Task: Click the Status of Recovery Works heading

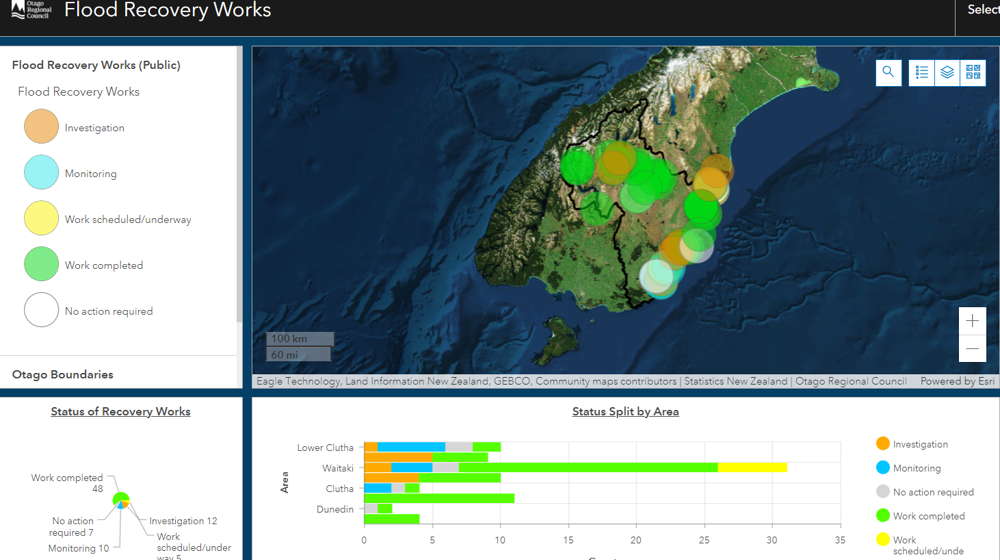Action: point(121,411)
